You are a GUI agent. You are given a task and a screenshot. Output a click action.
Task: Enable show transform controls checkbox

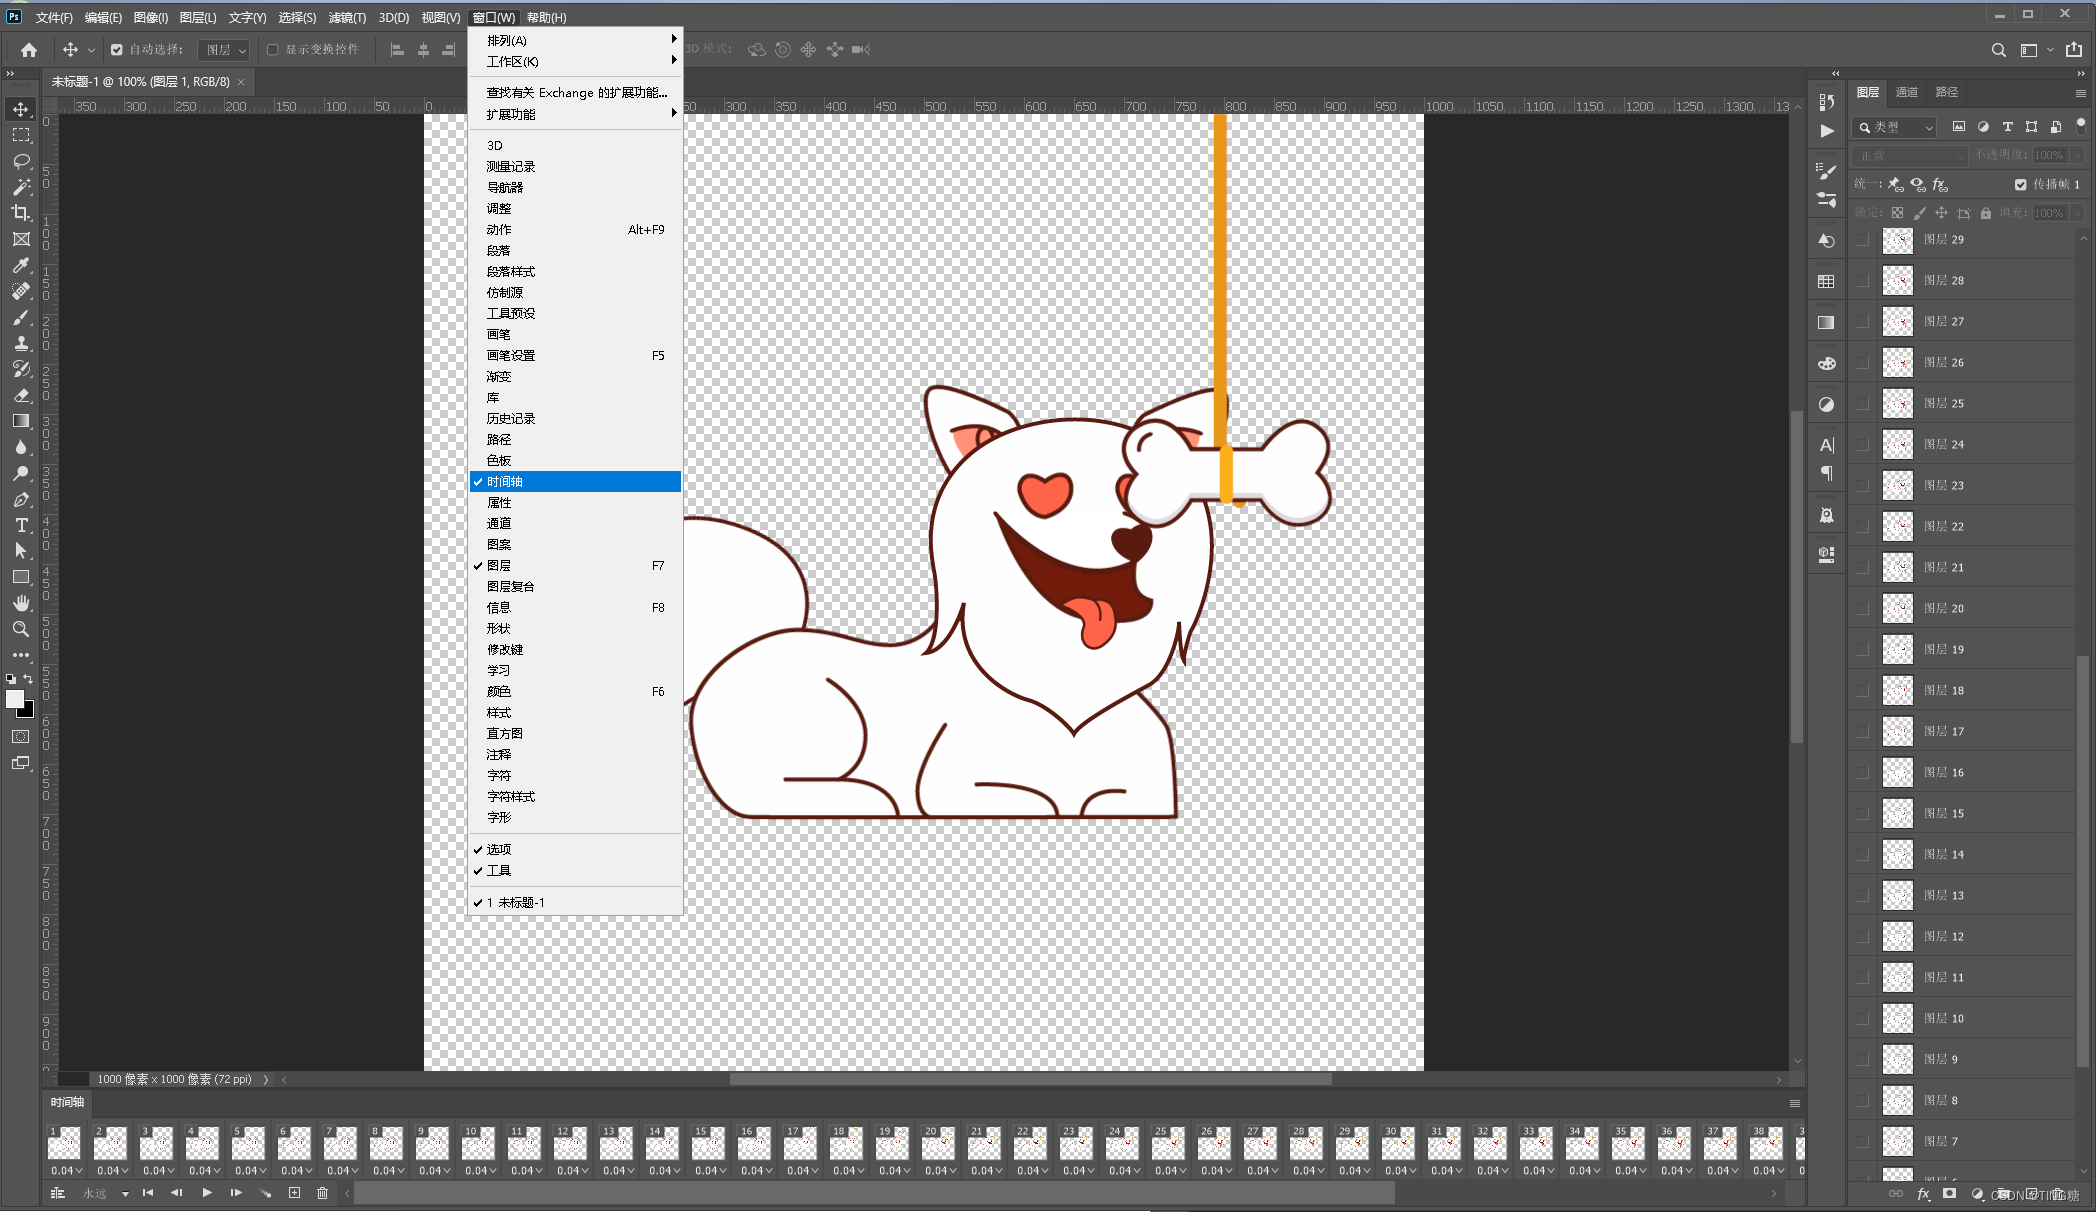(x=272, y=50)
